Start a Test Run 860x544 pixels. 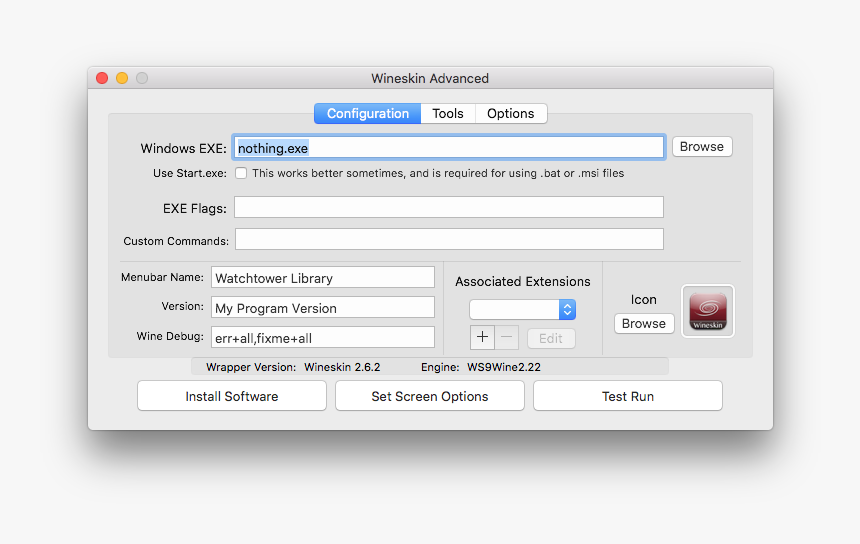point(628,396)
